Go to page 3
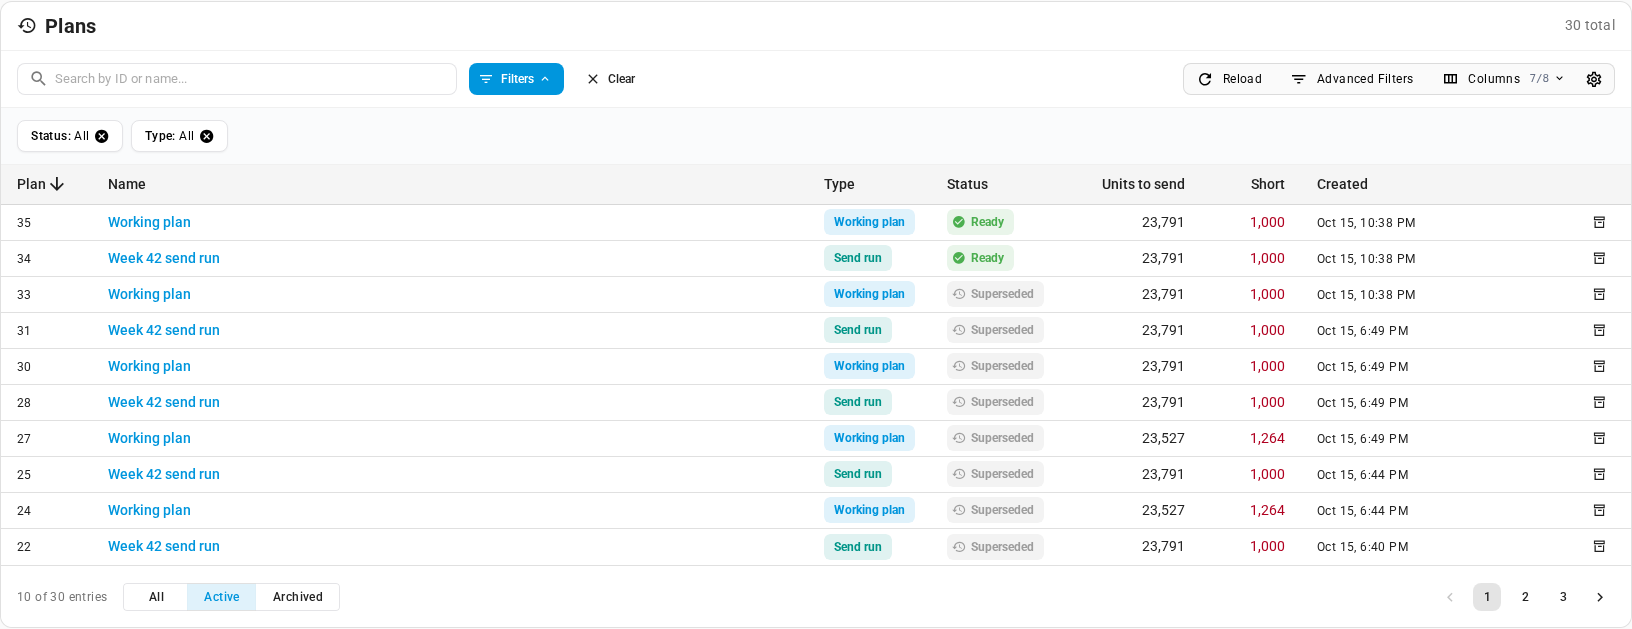This screenshot has width=1632, height=629. (1563, 597)
